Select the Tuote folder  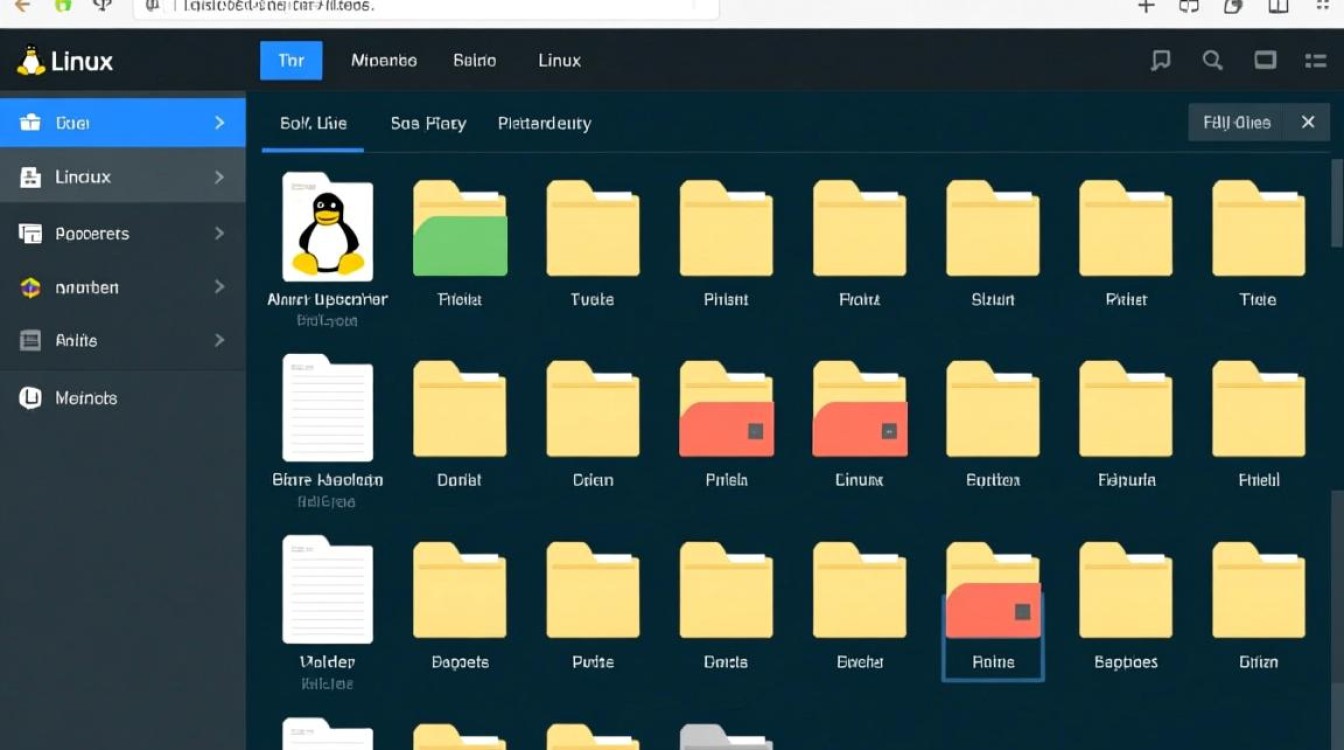coord(592,228)
